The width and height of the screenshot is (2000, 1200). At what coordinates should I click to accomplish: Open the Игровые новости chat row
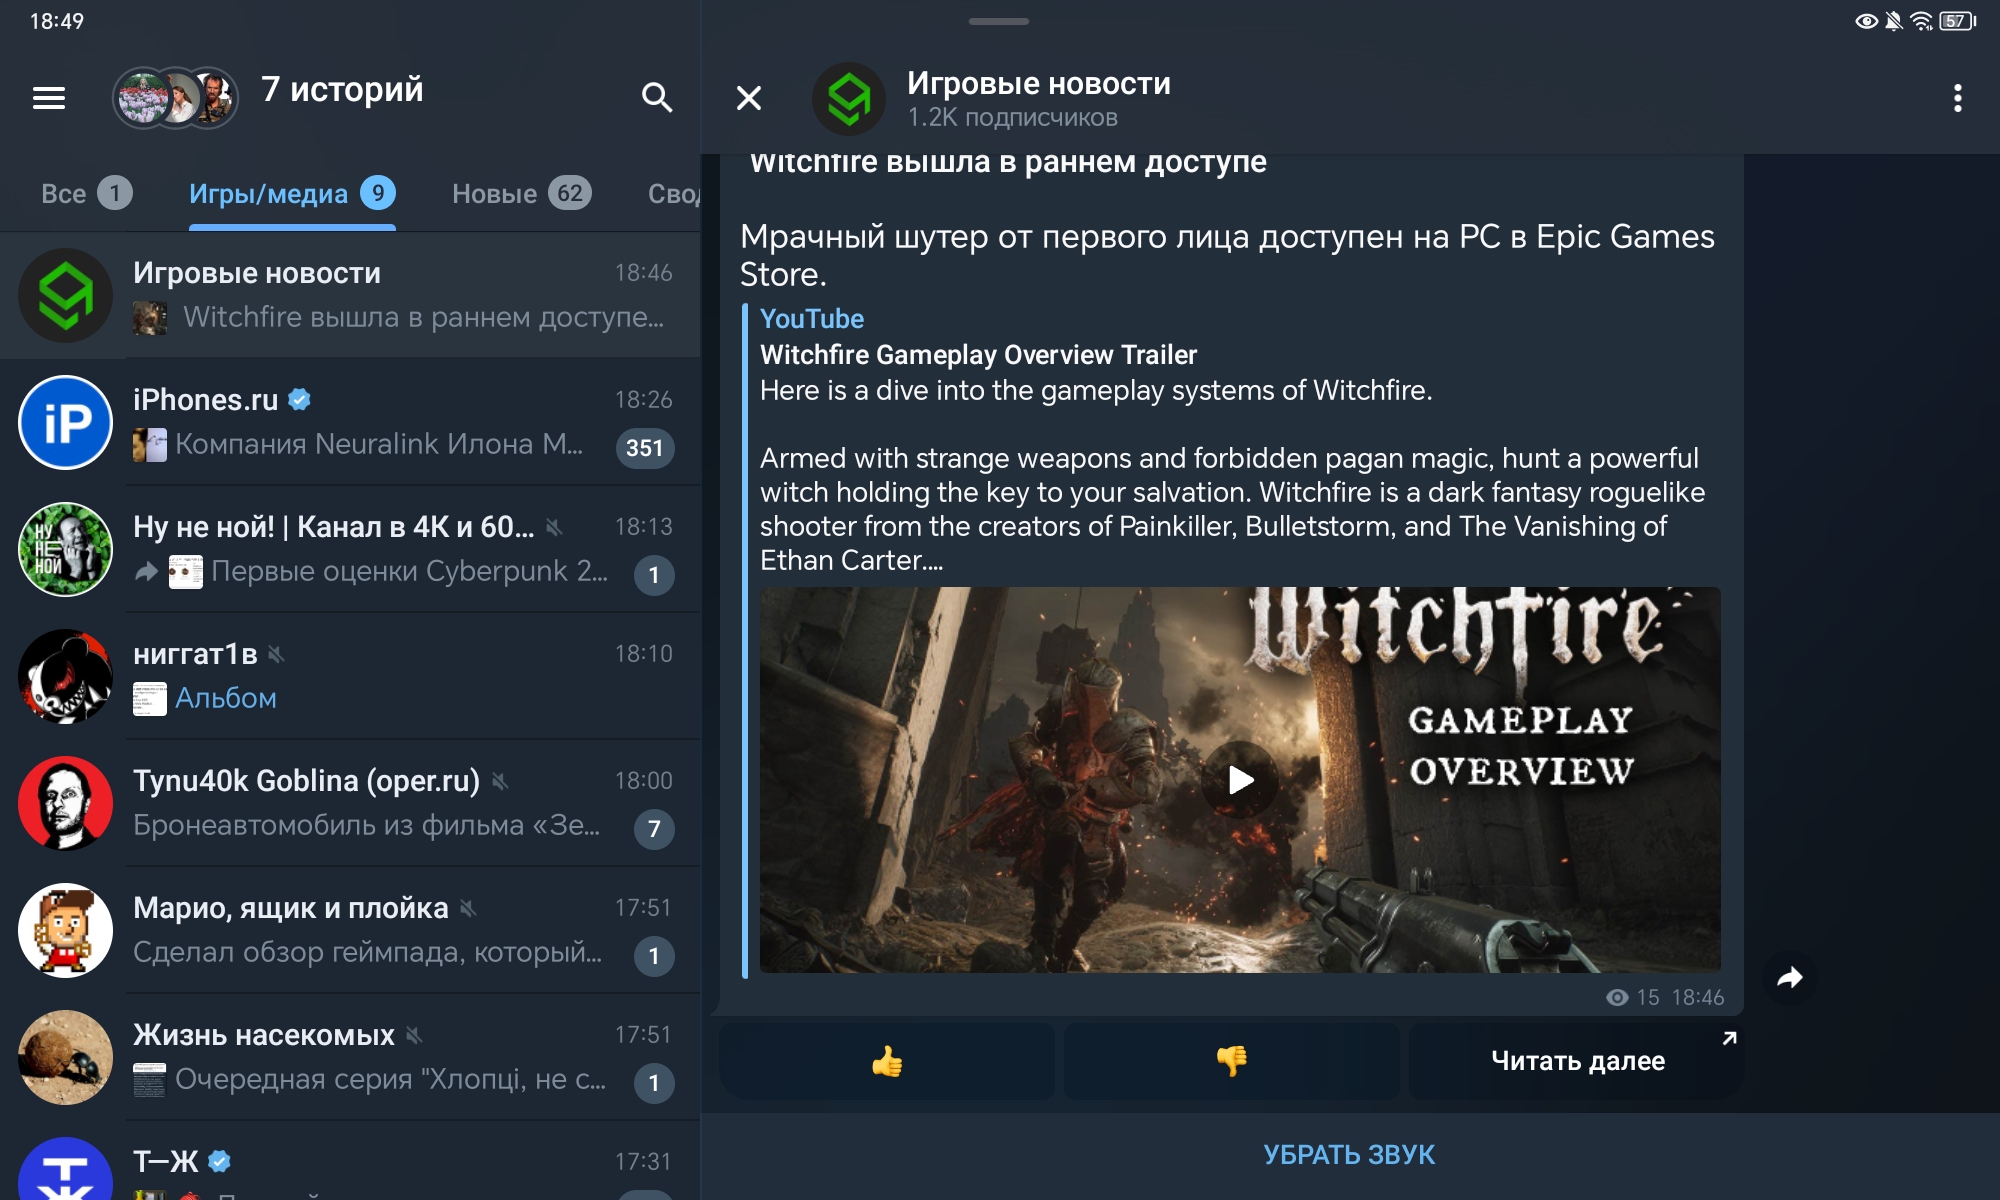click(350, 295)
